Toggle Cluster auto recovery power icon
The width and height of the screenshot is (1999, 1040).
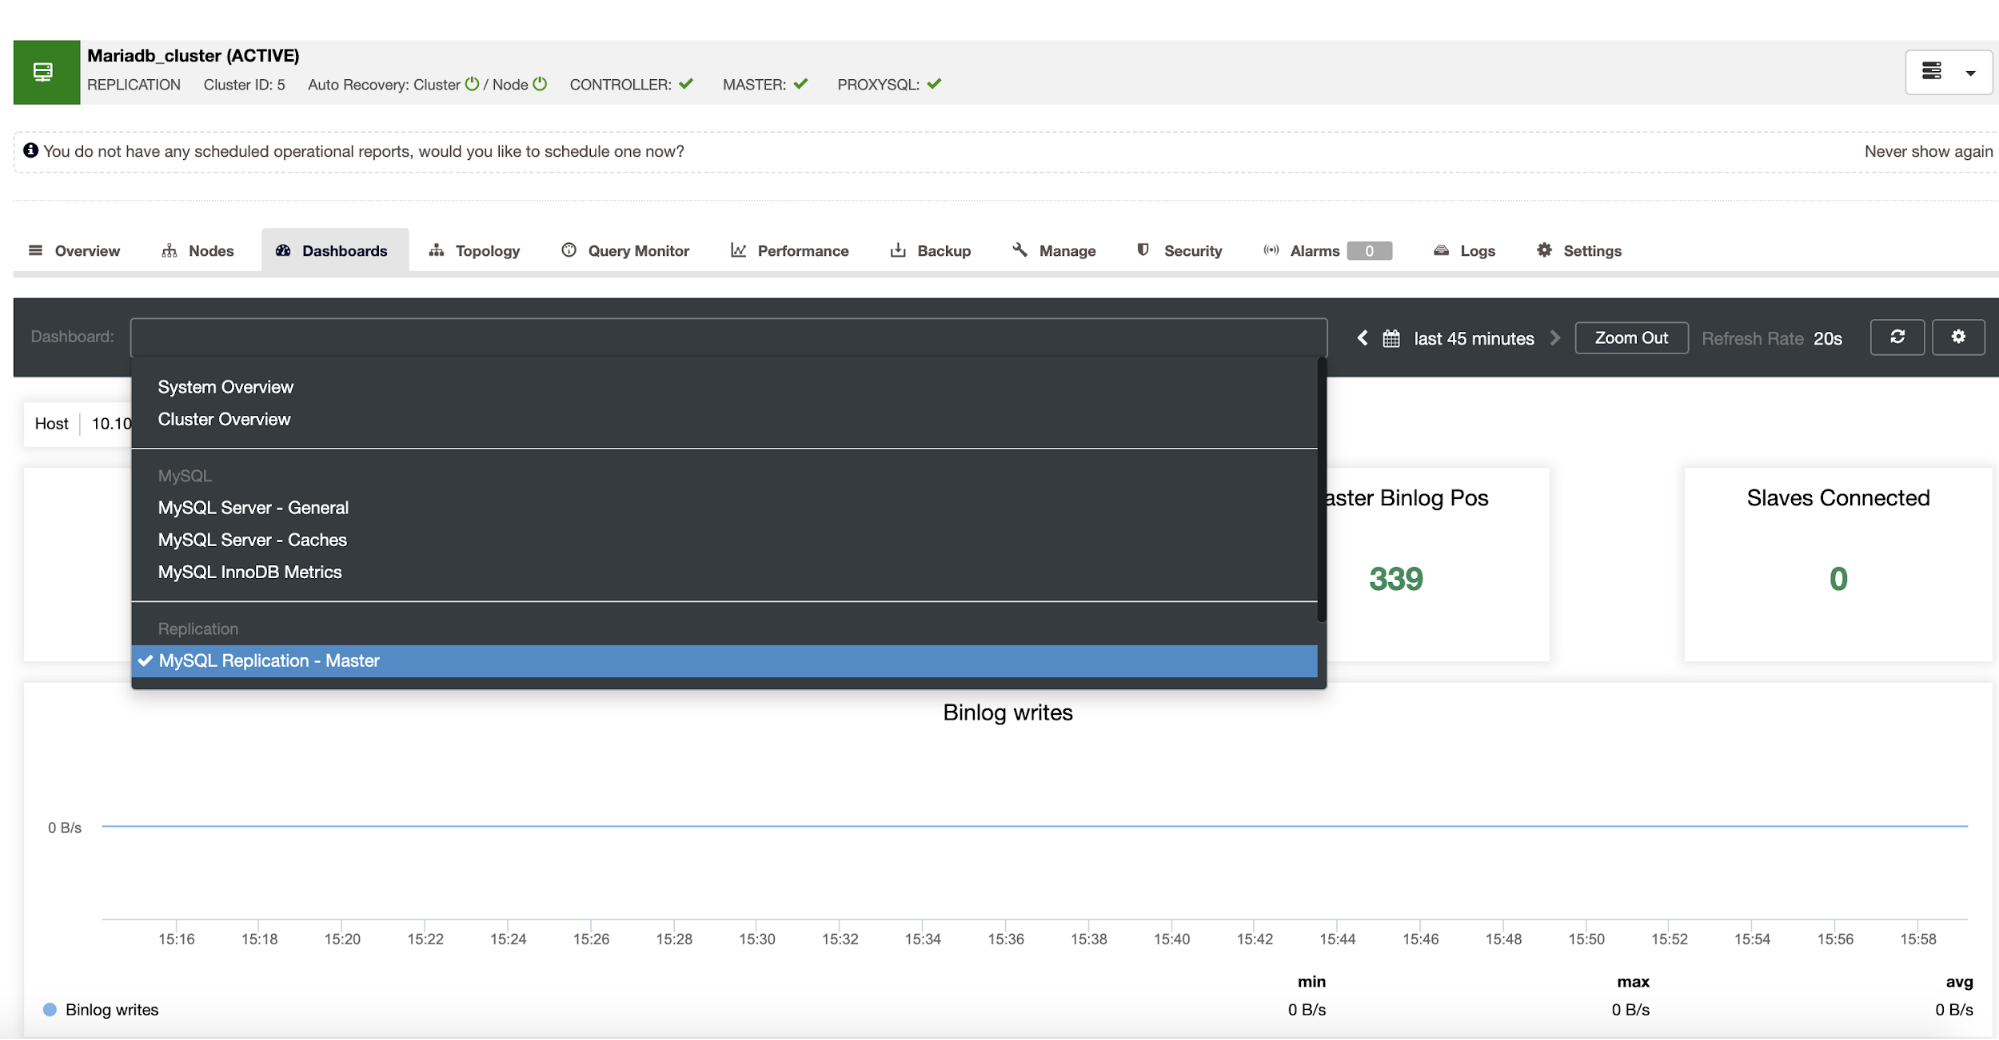click(472, 84)
